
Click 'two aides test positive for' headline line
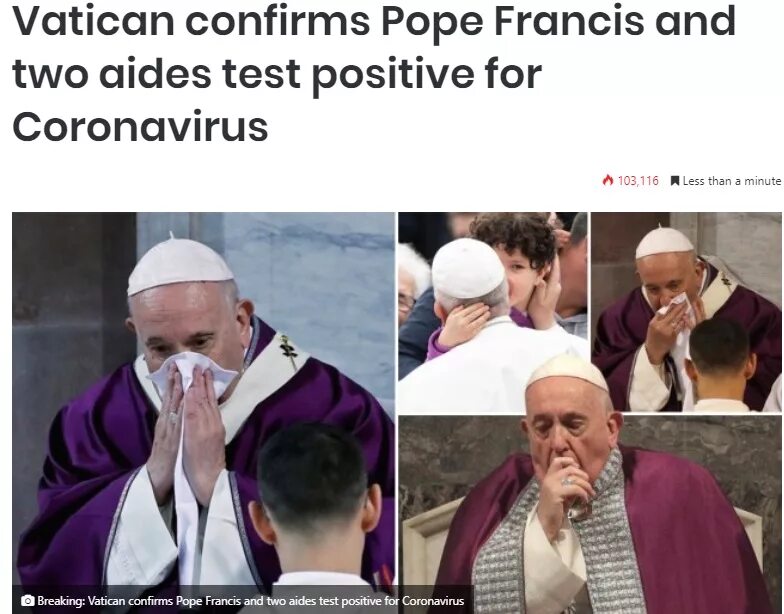coord(276,74)
